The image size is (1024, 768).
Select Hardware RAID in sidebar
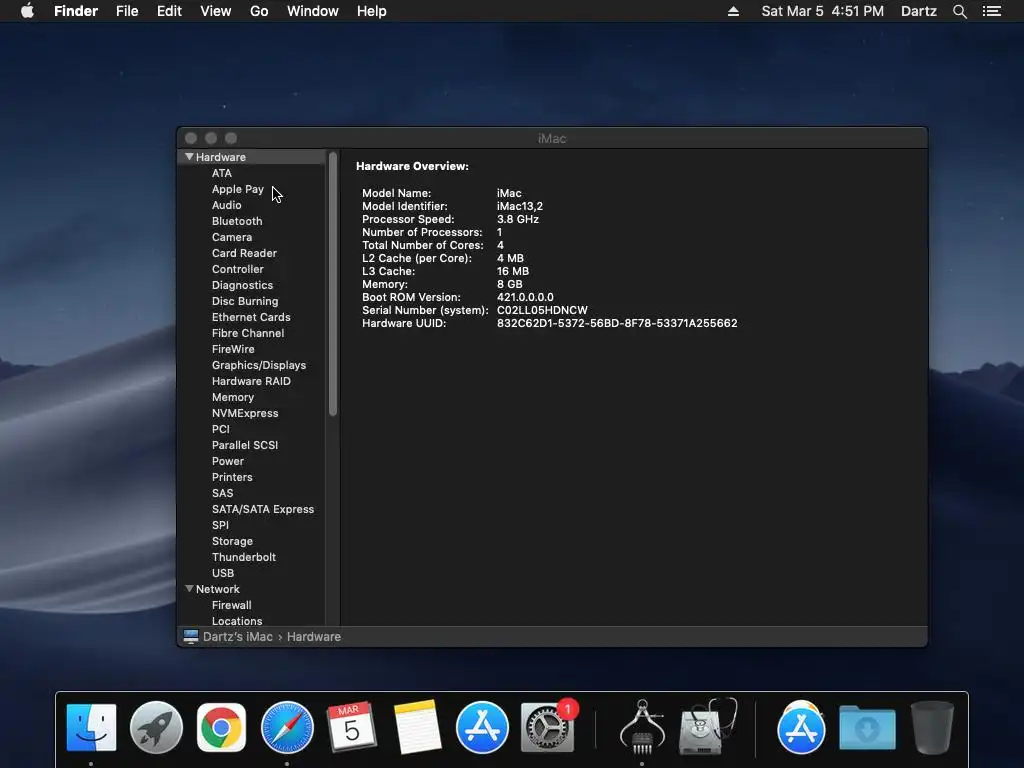pyautogui.click(x=251, y=381)
